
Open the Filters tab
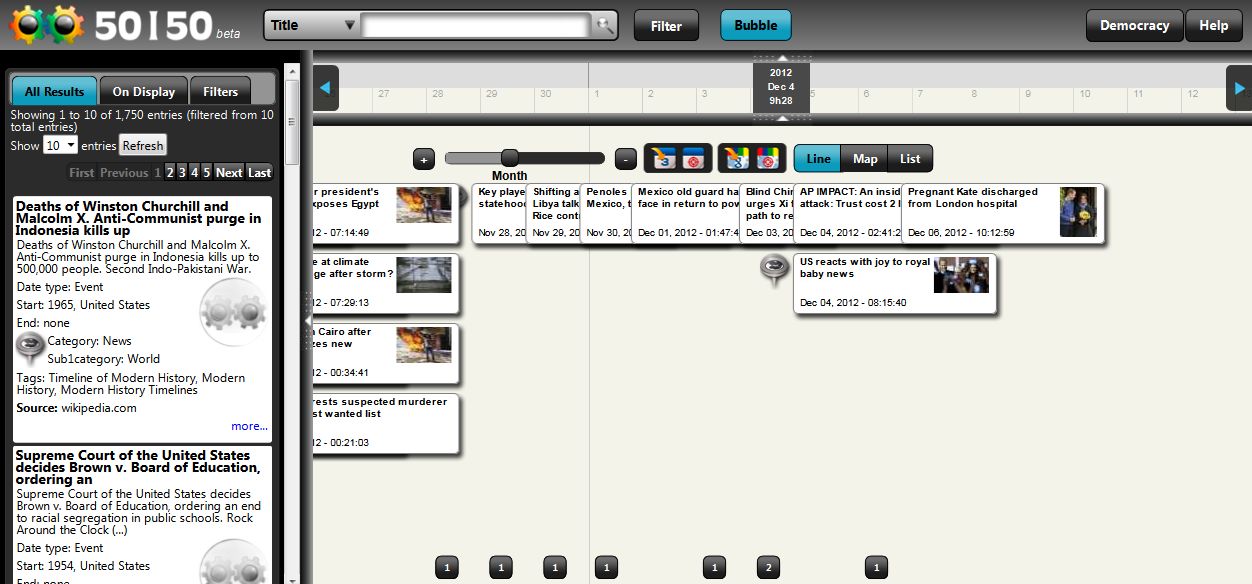coord(220,91)
